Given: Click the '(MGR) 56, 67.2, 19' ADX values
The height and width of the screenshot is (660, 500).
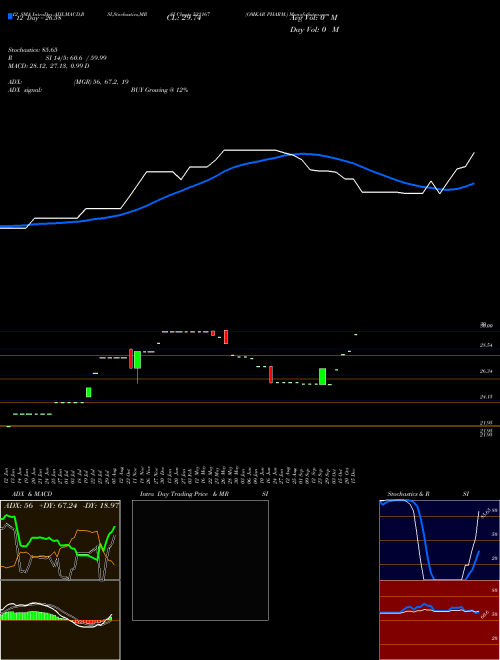Looking at the screenshot, I should (101, 82).
